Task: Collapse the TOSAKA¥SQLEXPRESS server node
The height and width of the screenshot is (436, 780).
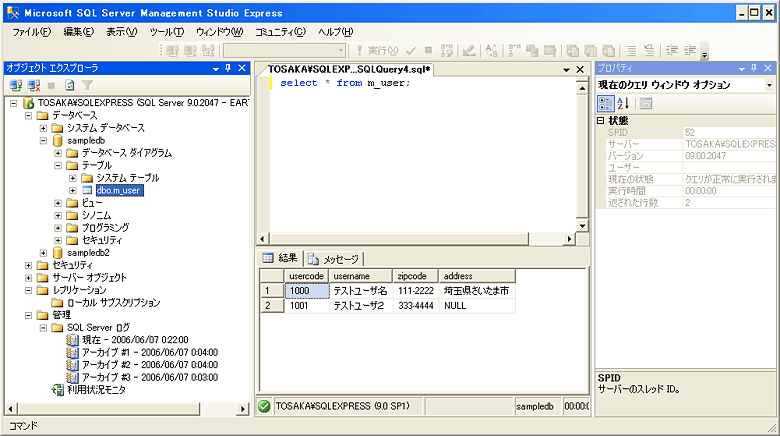Action: coord(14,103)
